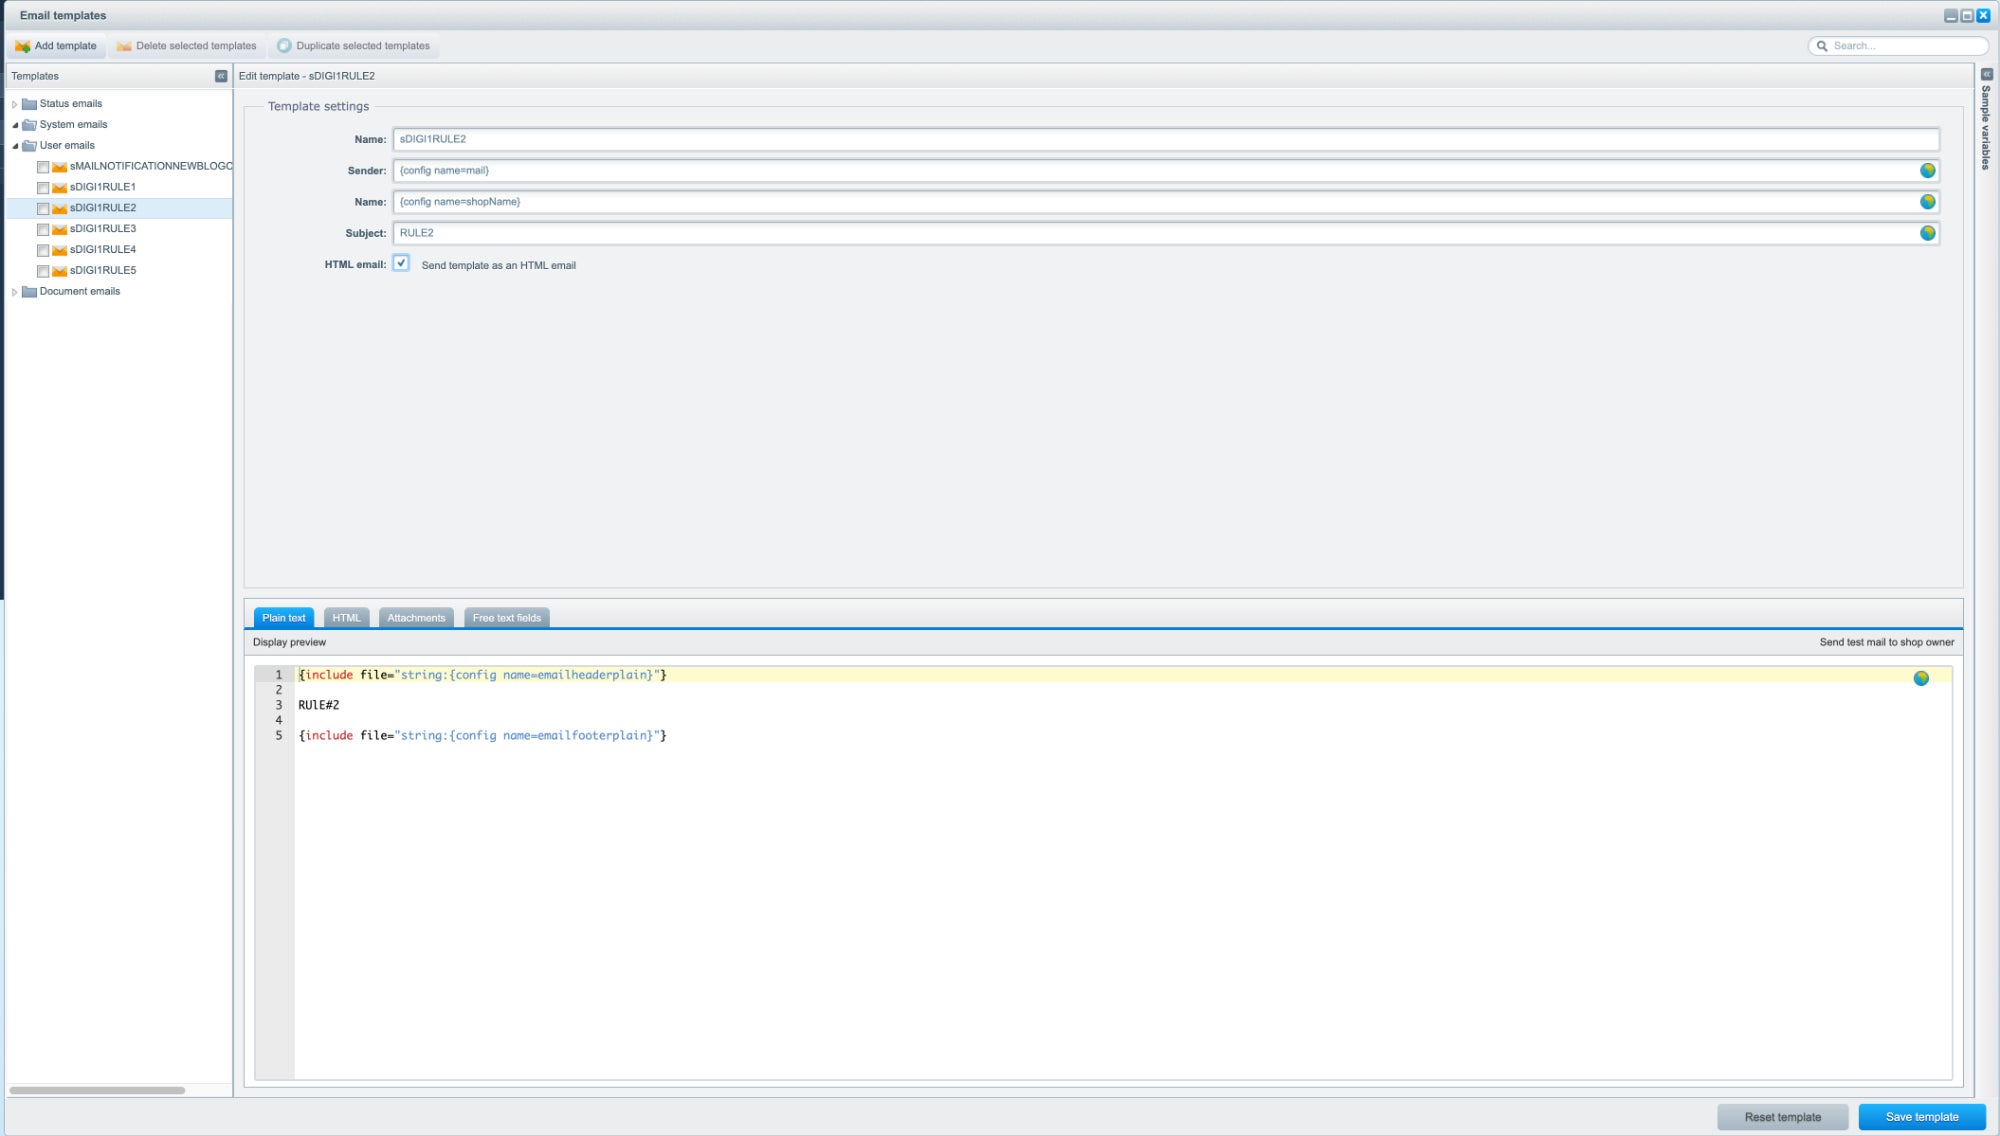Collapse the System emails tree node
This screenshot has height=1136, width=2000.
coord(14,125)
